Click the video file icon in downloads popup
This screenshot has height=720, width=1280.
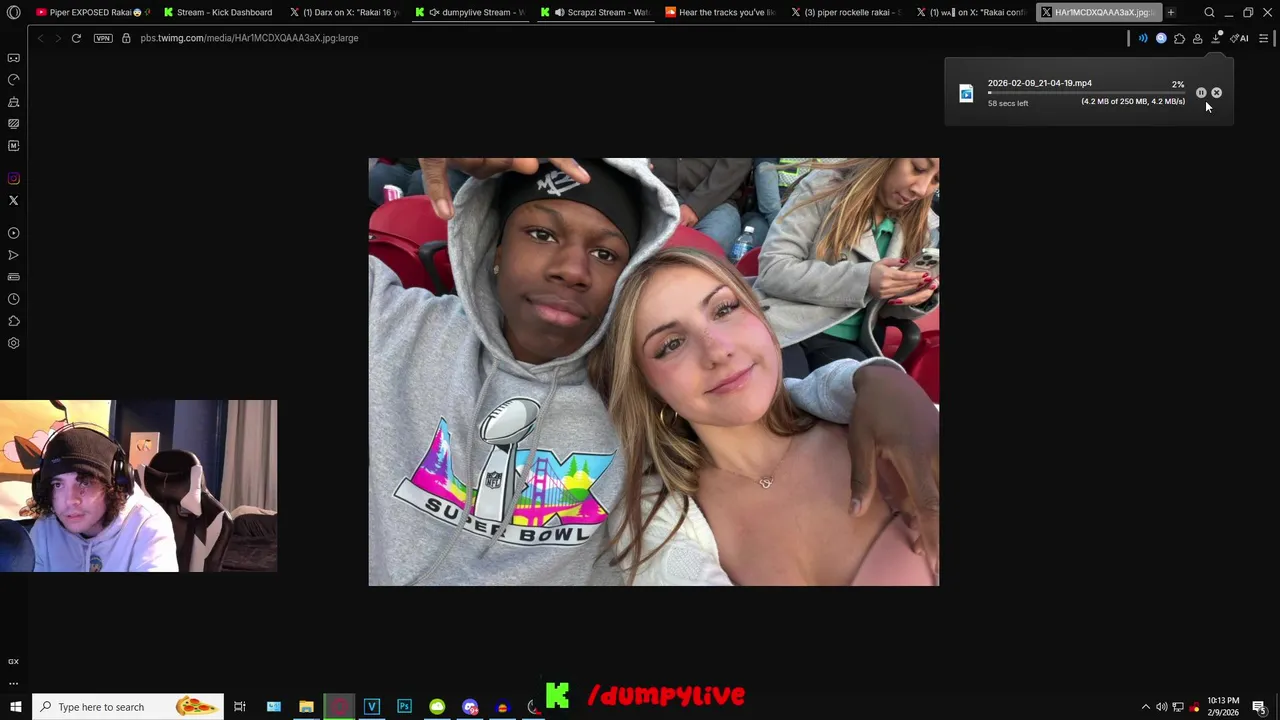click(966, 93)
